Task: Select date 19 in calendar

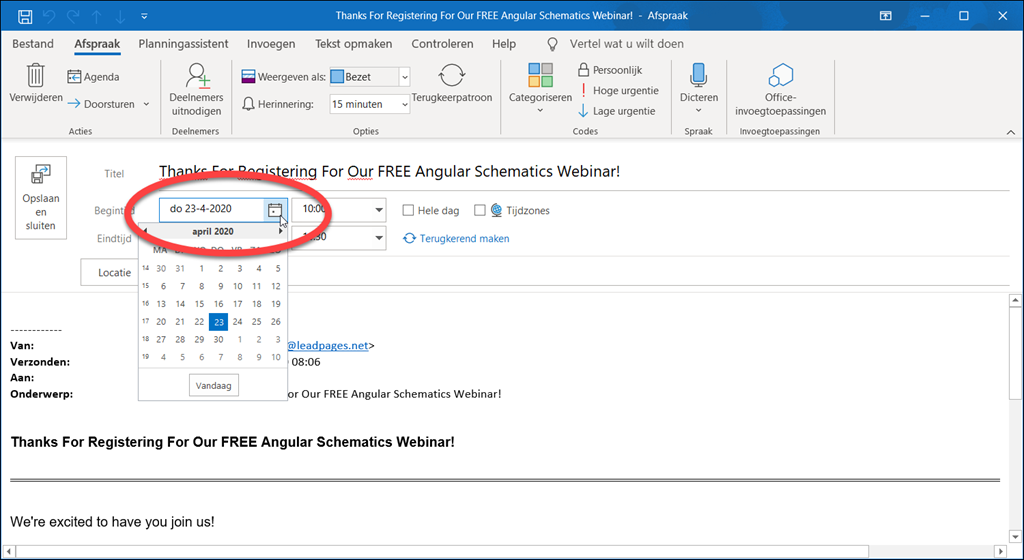Action: 276,304
